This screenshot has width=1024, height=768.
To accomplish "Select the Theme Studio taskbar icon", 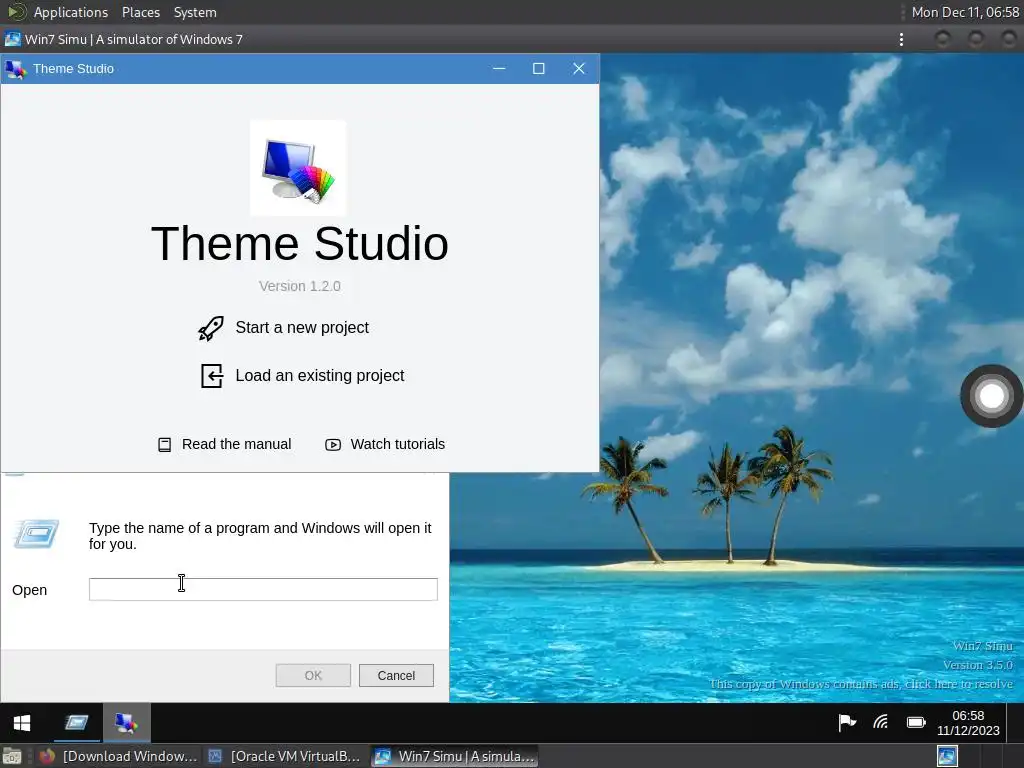I will coord(126,722).
